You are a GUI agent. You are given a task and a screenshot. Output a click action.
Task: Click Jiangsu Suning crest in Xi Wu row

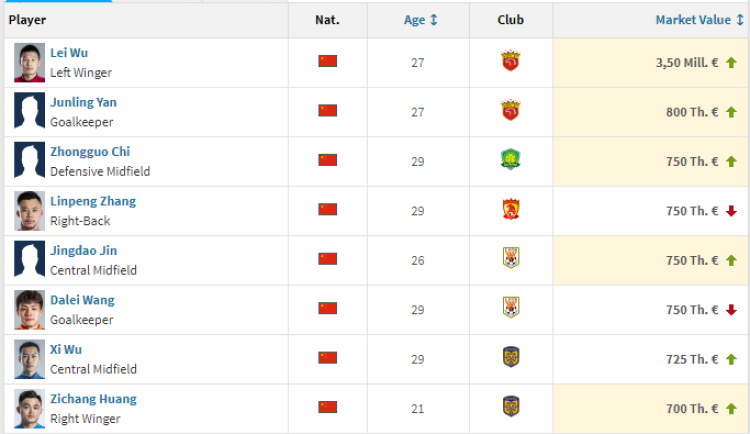pos(510,357)
